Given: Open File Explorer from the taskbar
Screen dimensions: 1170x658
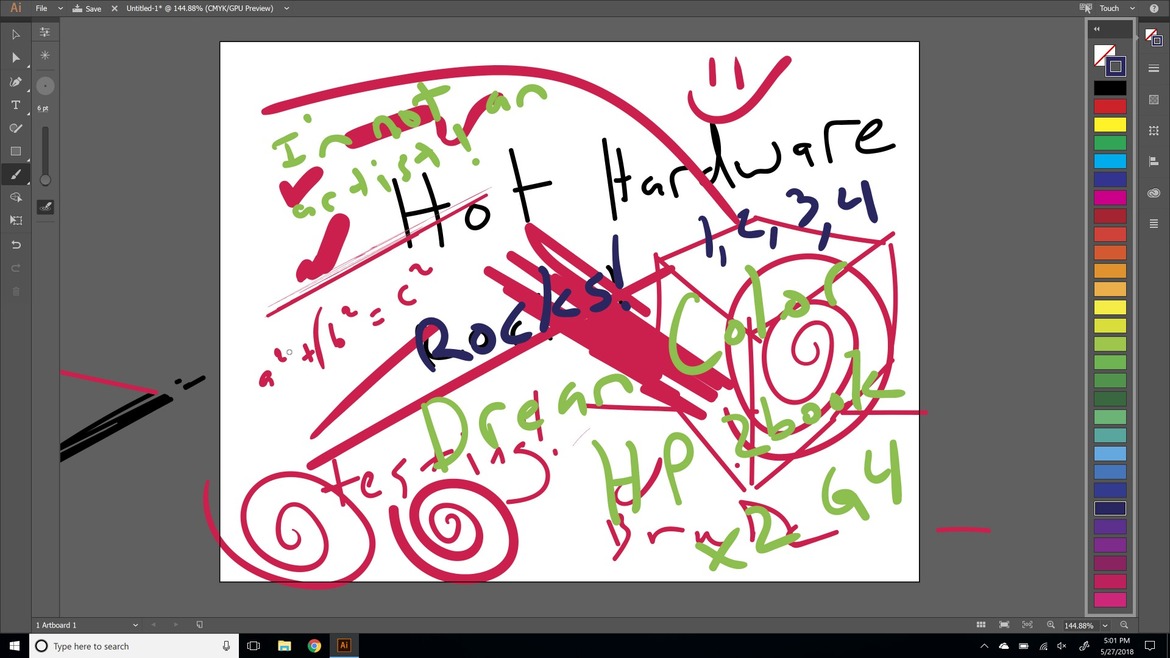Looking at the screenshot, I should pyautogui.click(x=284, y=646).
